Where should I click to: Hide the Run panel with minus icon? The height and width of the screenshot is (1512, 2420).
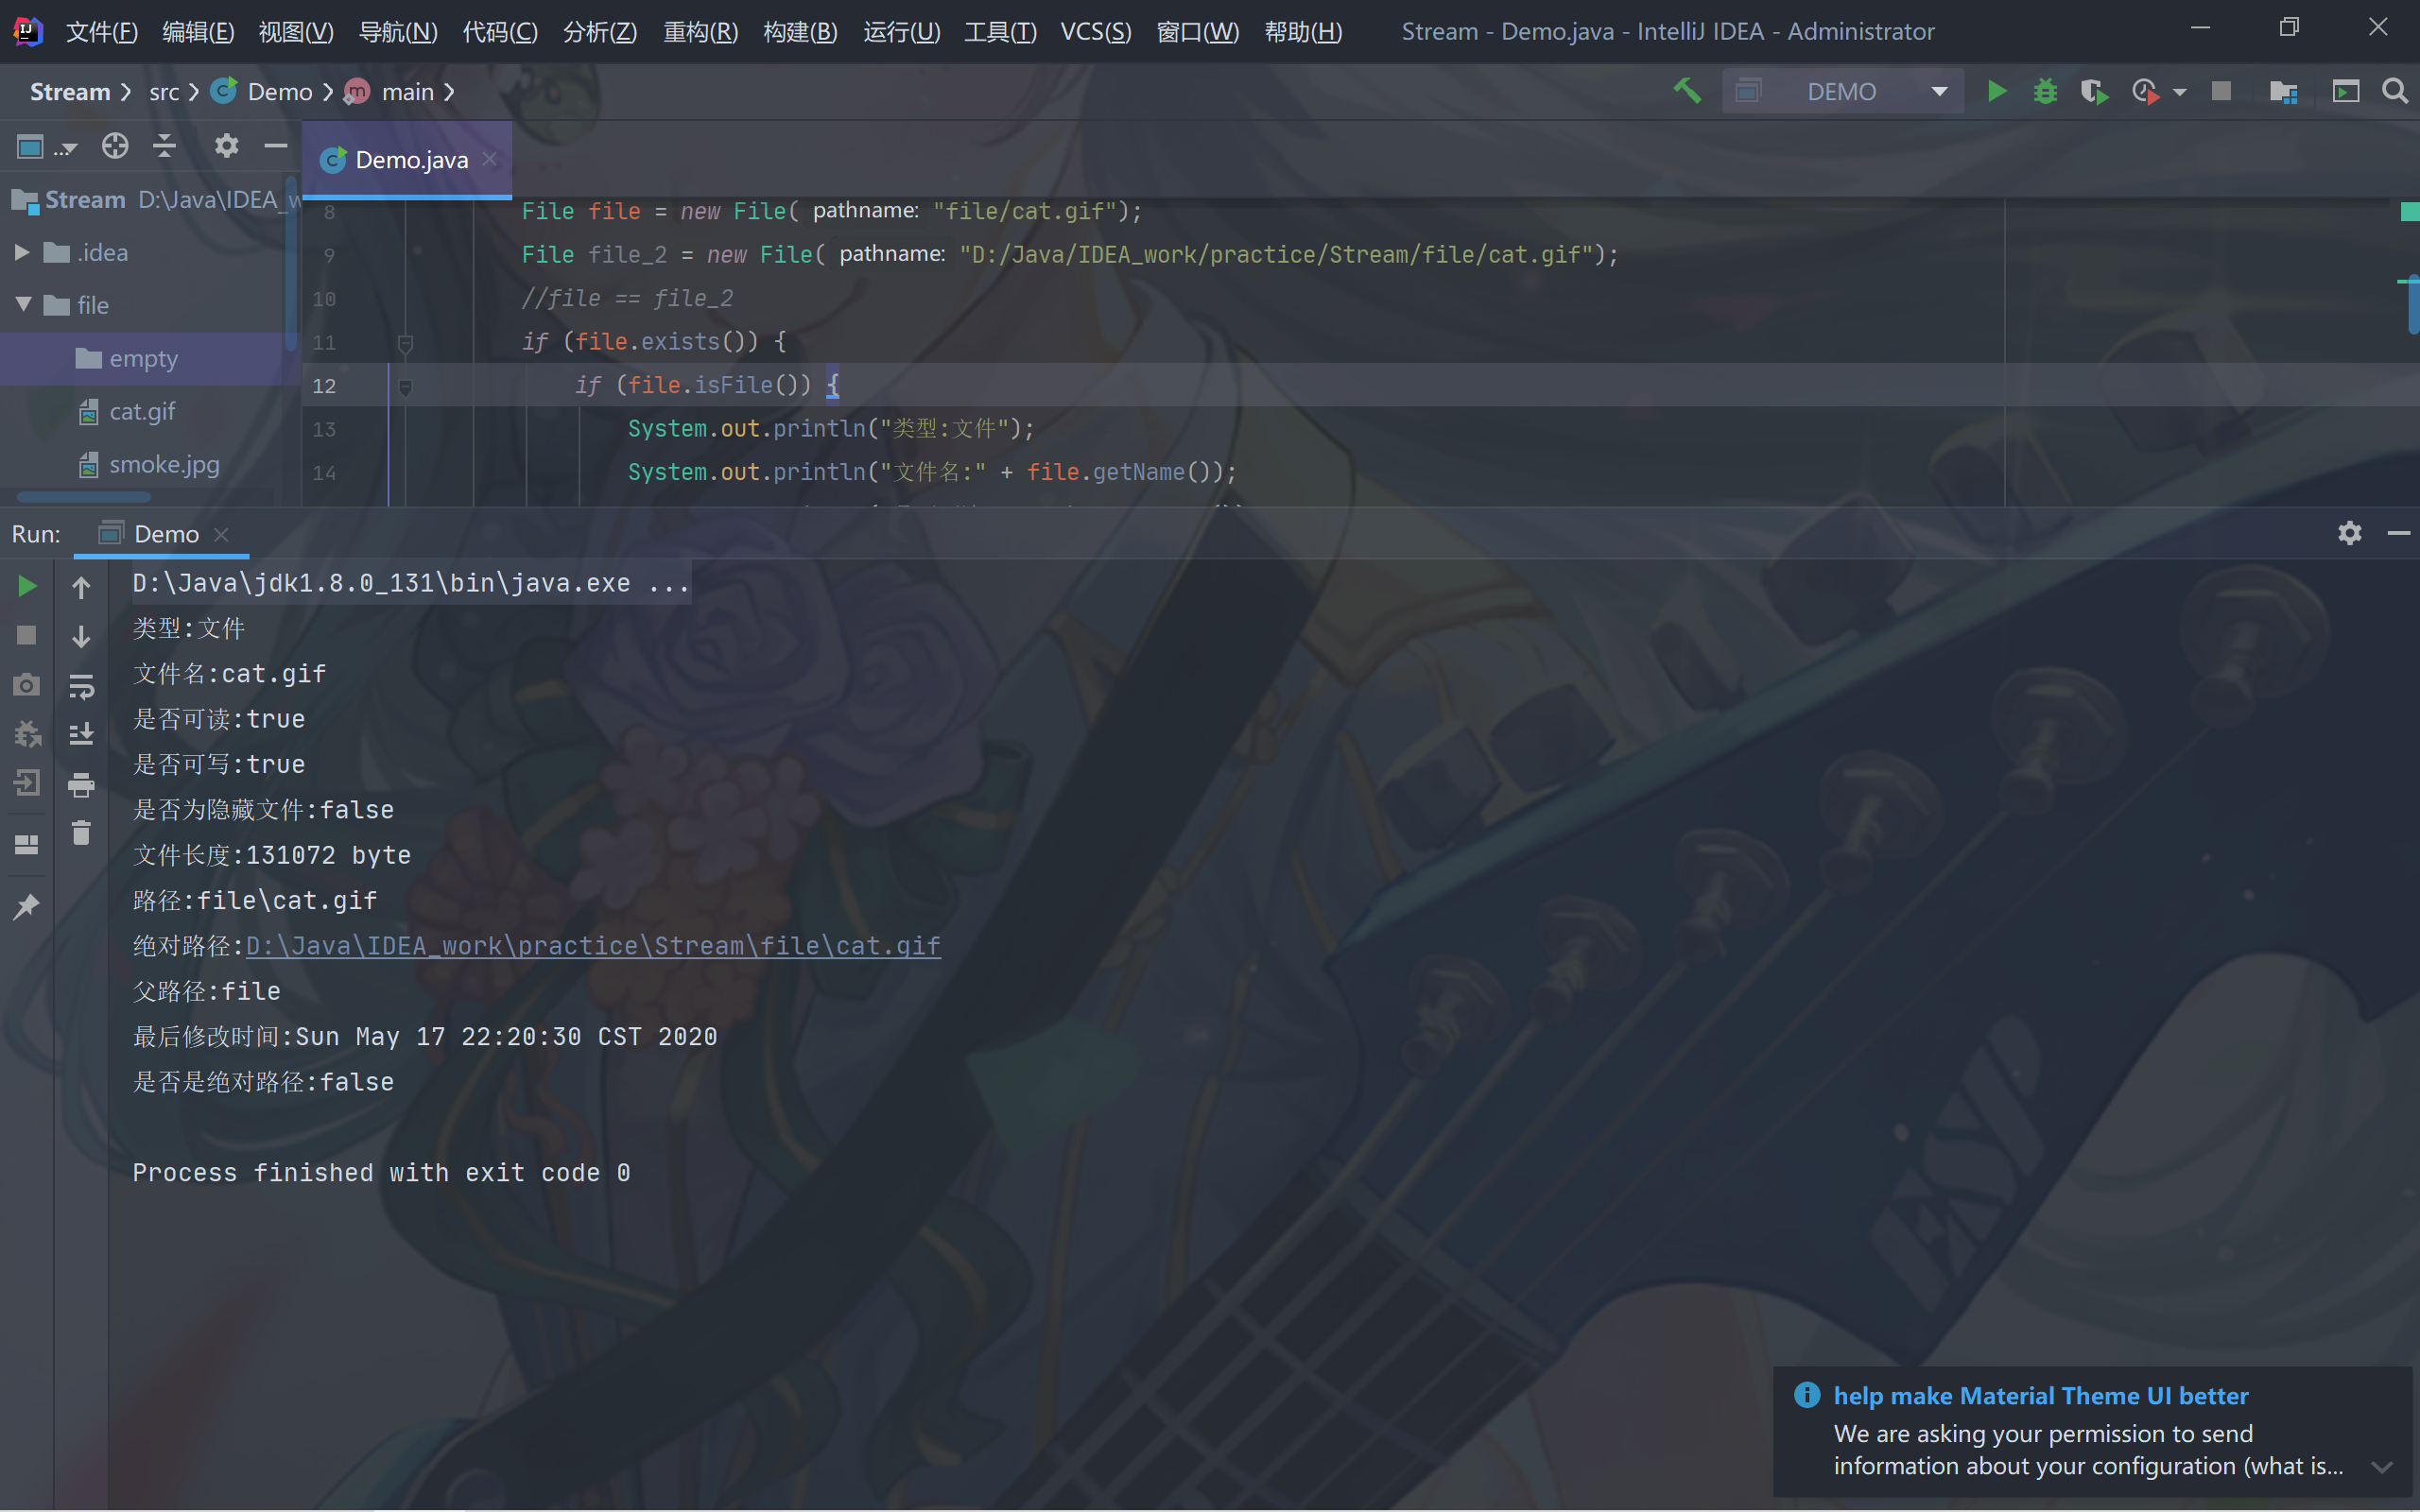[x=2398, y=533]
